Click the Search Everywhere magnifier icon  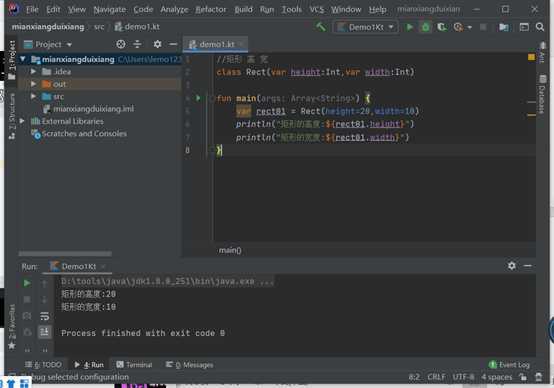(x=540, y=27)
